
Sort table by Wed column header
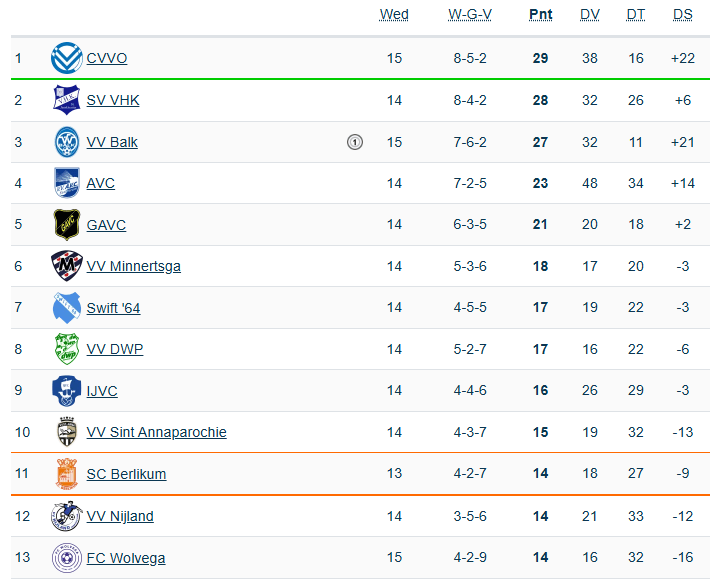click(x=394, y=14)
